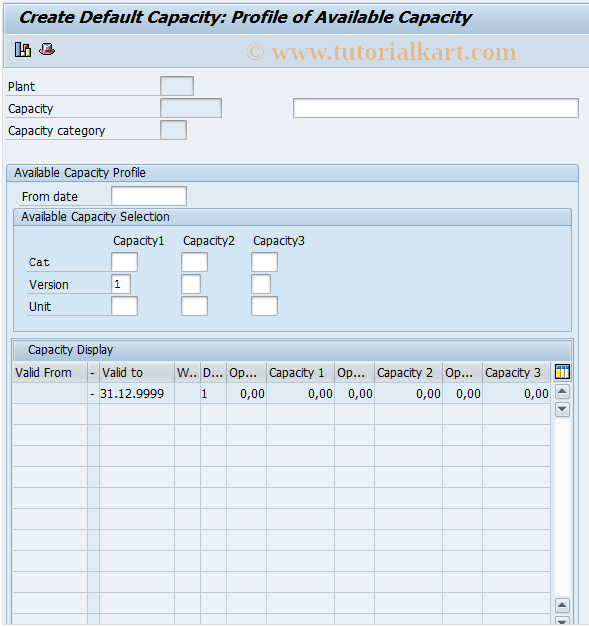Screen dimensions: 589x627
Task: Click the Capacity input field
Action: pyautogui.click(x=191, y=108)
